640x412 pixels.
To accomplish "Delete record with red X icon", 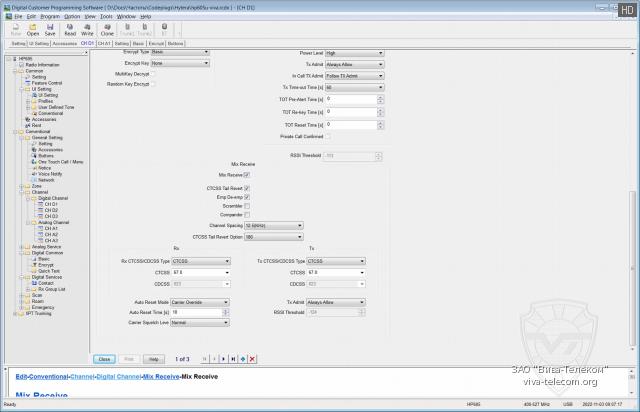I will (252, 358).
